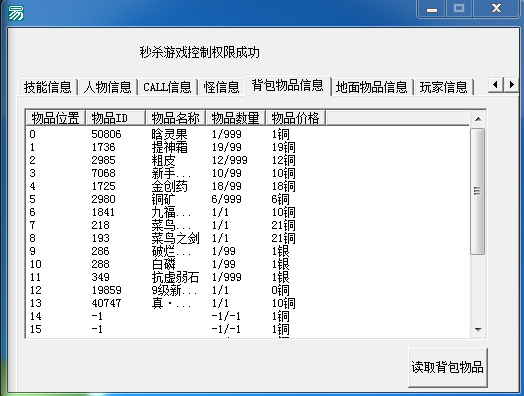
Task: Select item ID 7068
Action: tap(103, 173)
